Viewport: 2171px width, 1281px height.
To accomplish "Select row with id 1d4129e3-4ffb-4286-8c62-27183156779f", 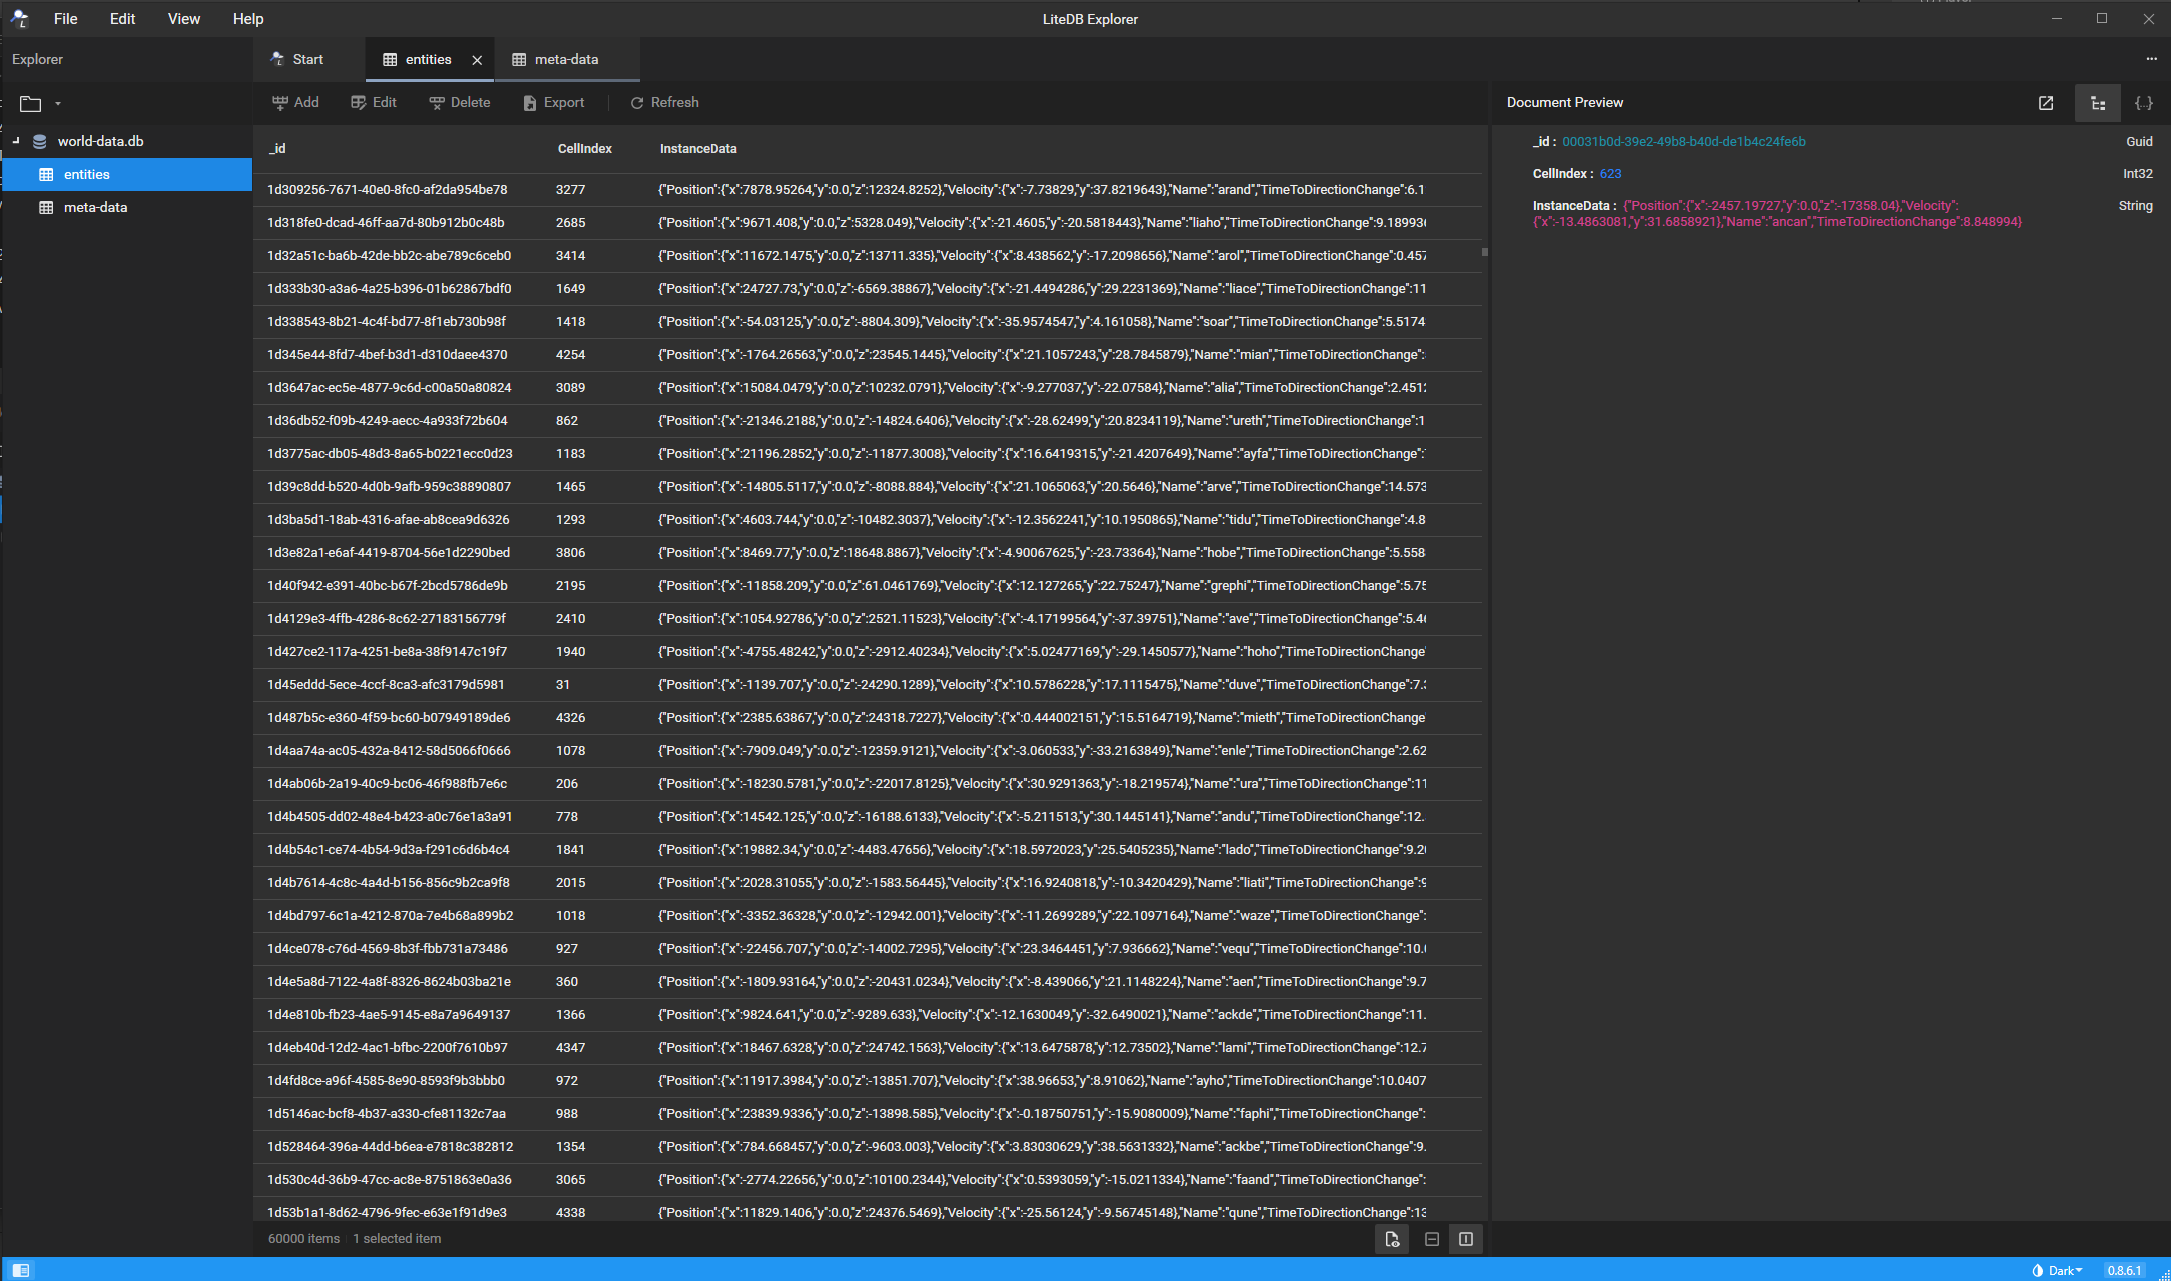I will click(867, 618).
